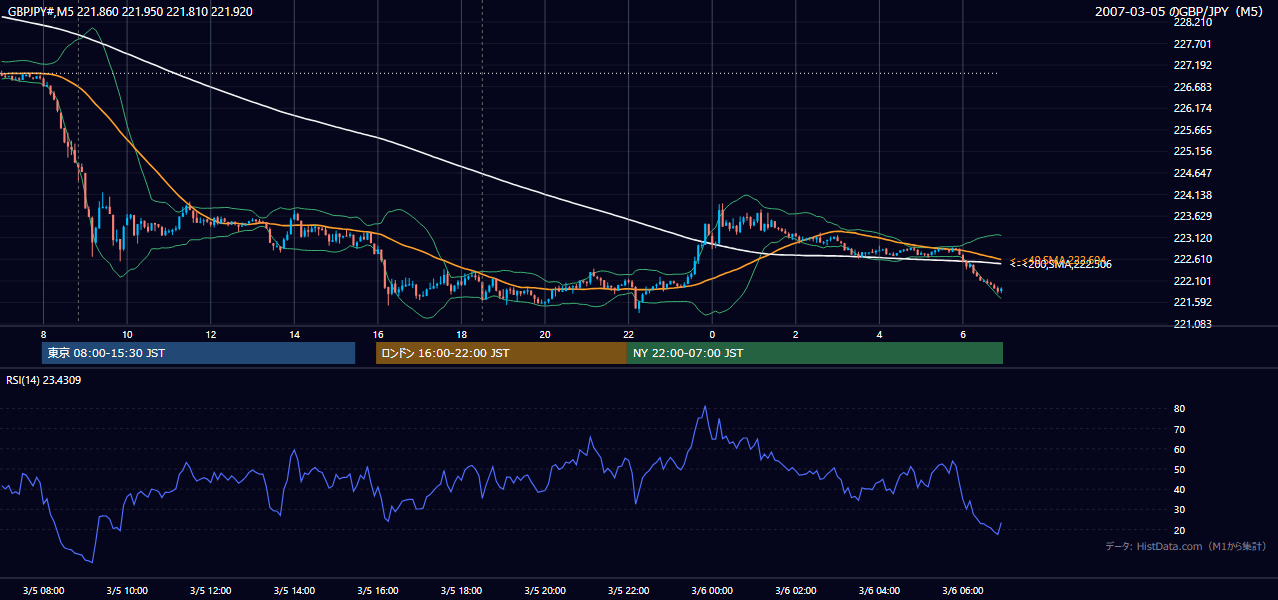1278x600 pixels.
Task: Click RSI scale value 20 on right axis
Action: (x=1180, y=530)
